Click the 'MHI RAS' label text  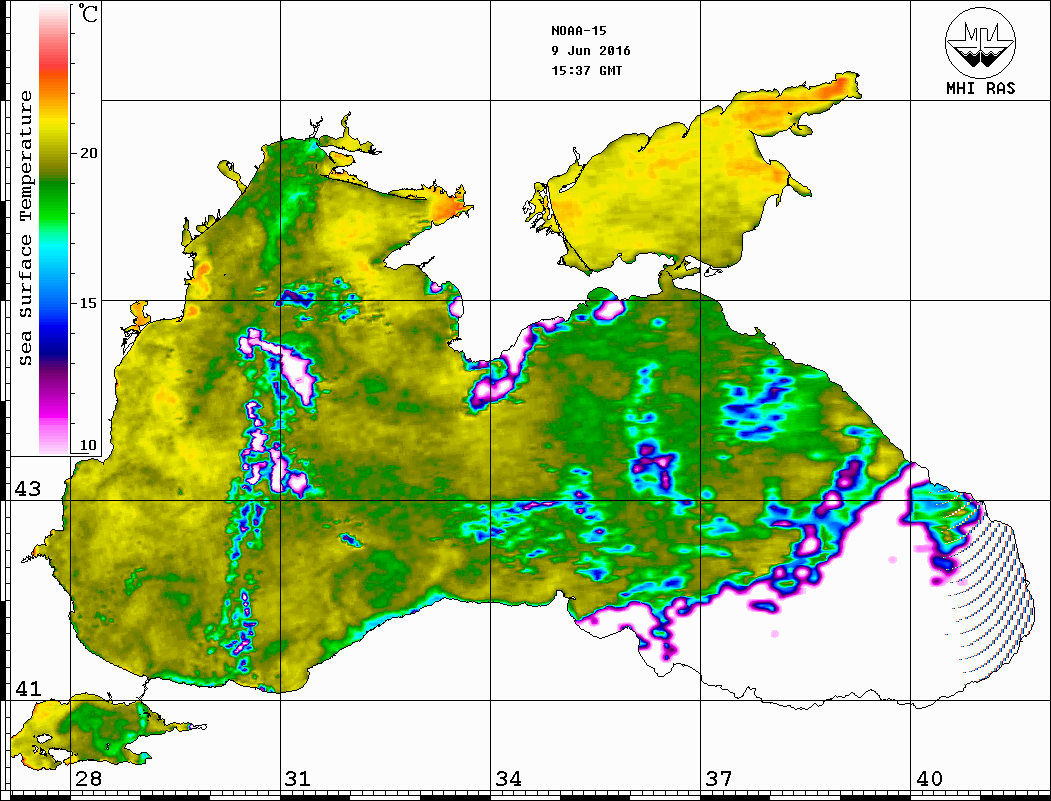980,88
